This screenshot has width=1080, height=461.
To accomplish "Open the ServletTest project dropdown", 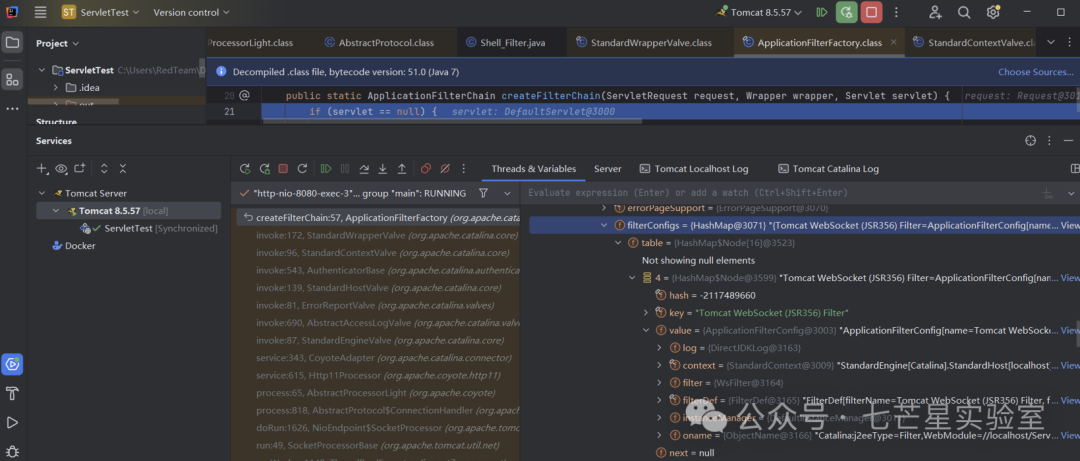I will point(101,12).
